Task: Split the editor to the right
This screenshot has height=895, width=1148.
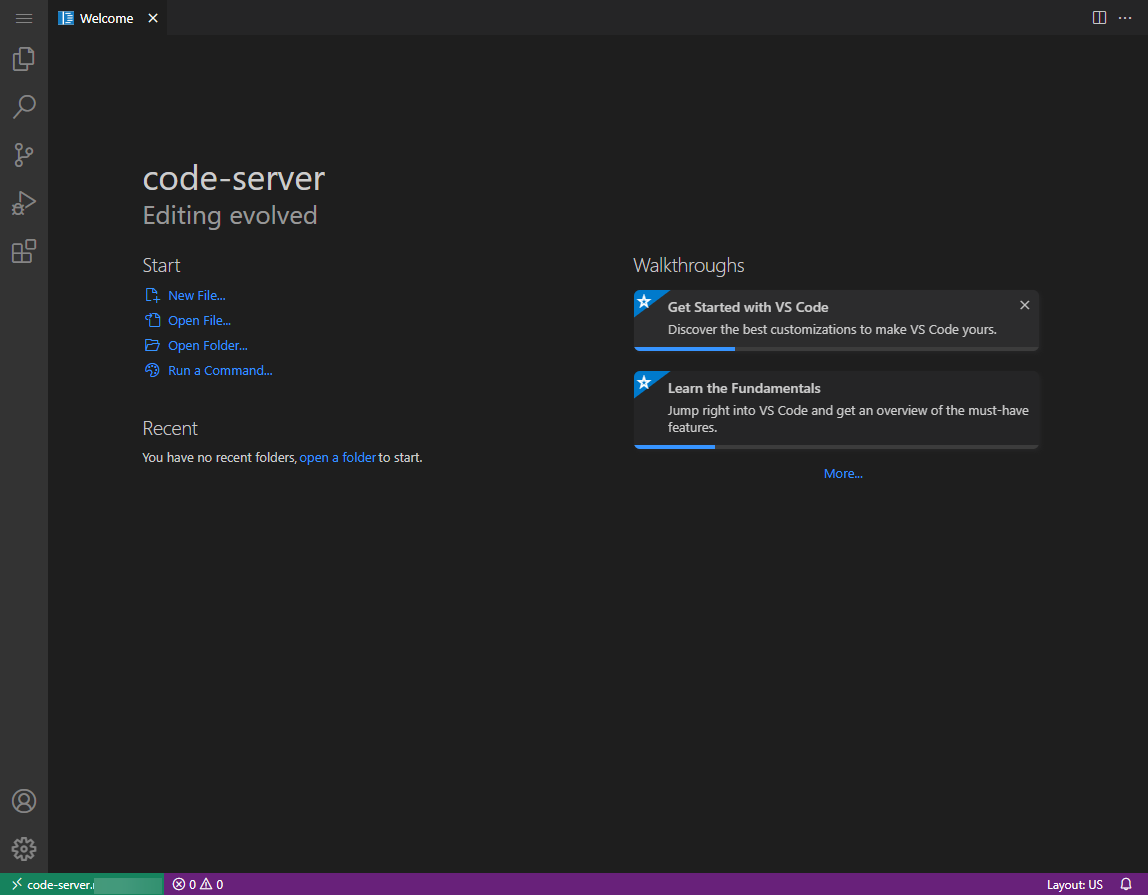Action: coord(1099,18)
